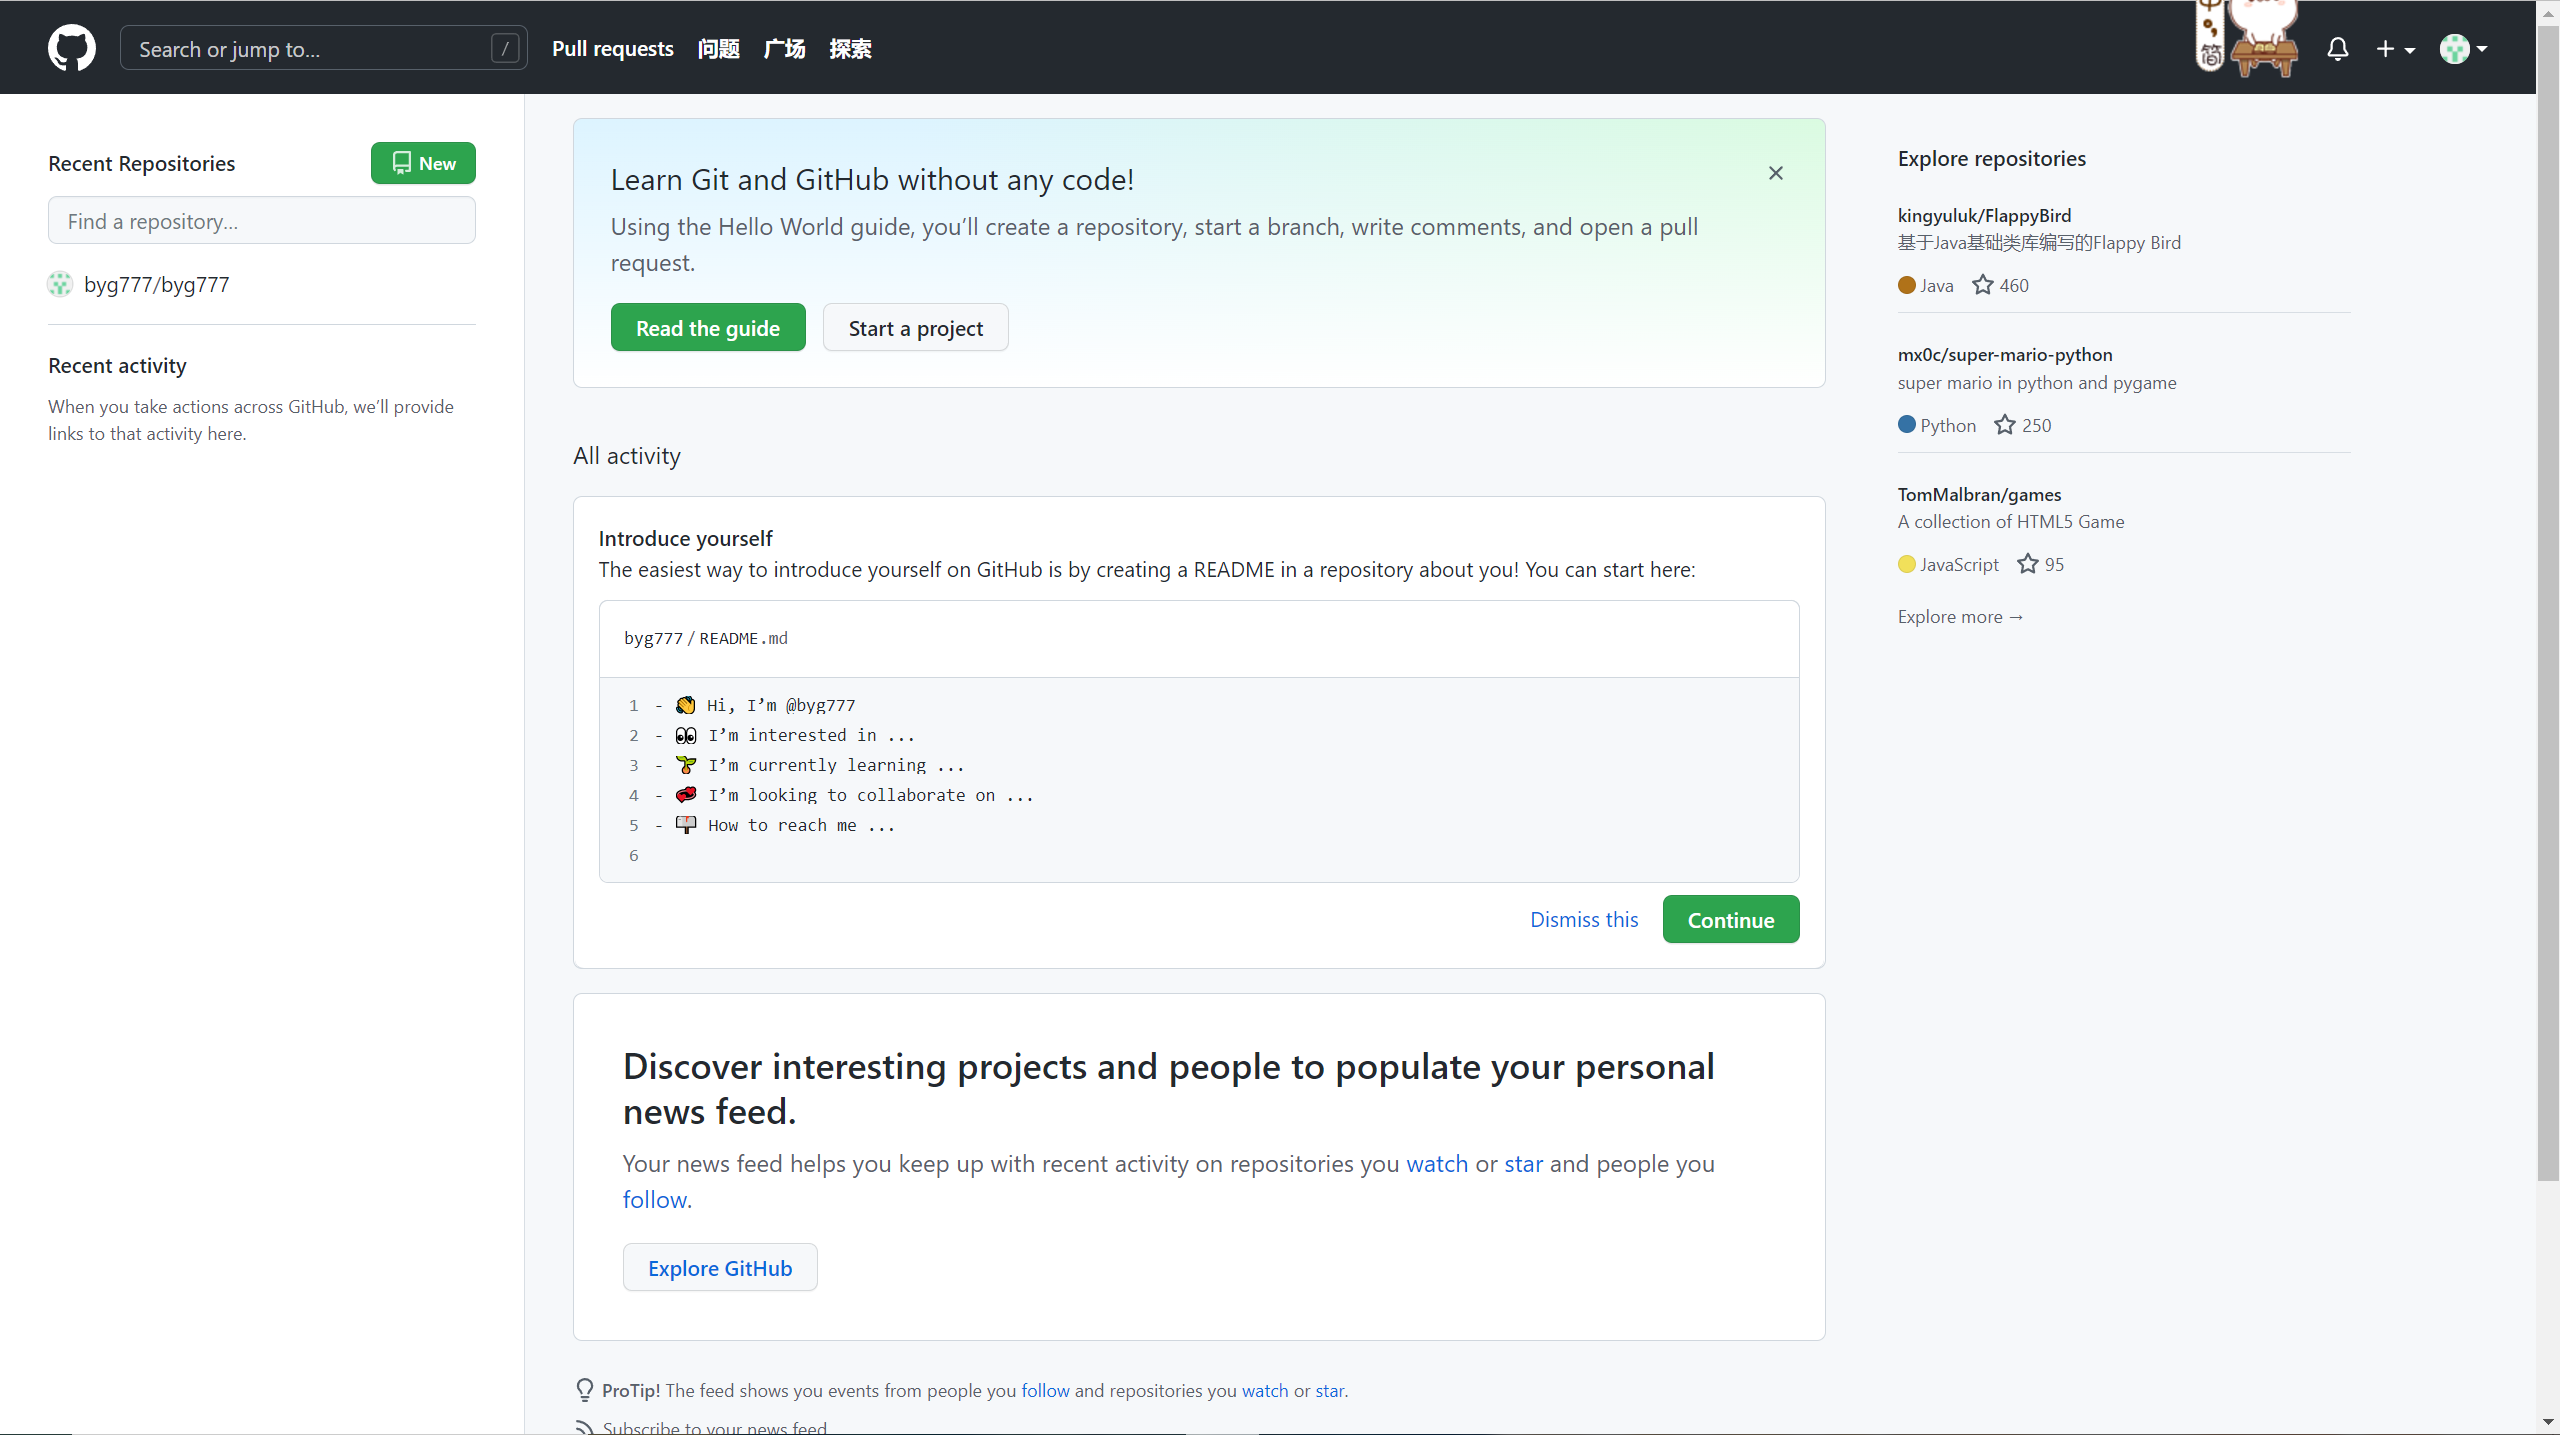Select 问题 navigation item
The width and height of the screenshot is (2560, 1435).
(718, 48)
